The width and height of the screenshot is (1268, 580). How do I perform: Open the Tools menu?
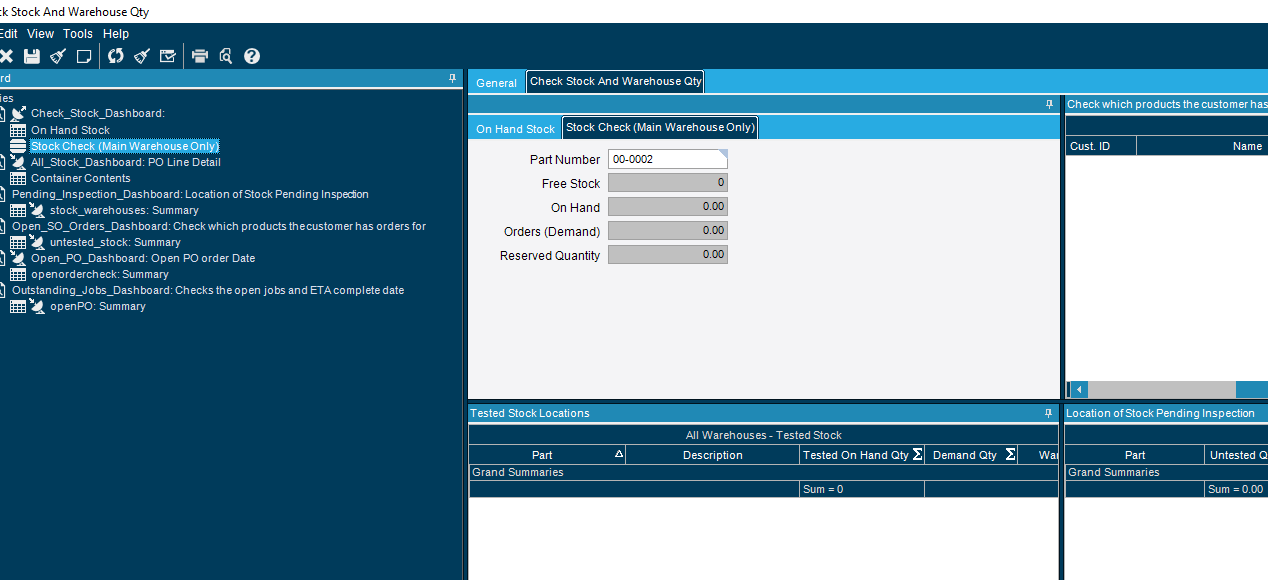(x=78, y=34)
